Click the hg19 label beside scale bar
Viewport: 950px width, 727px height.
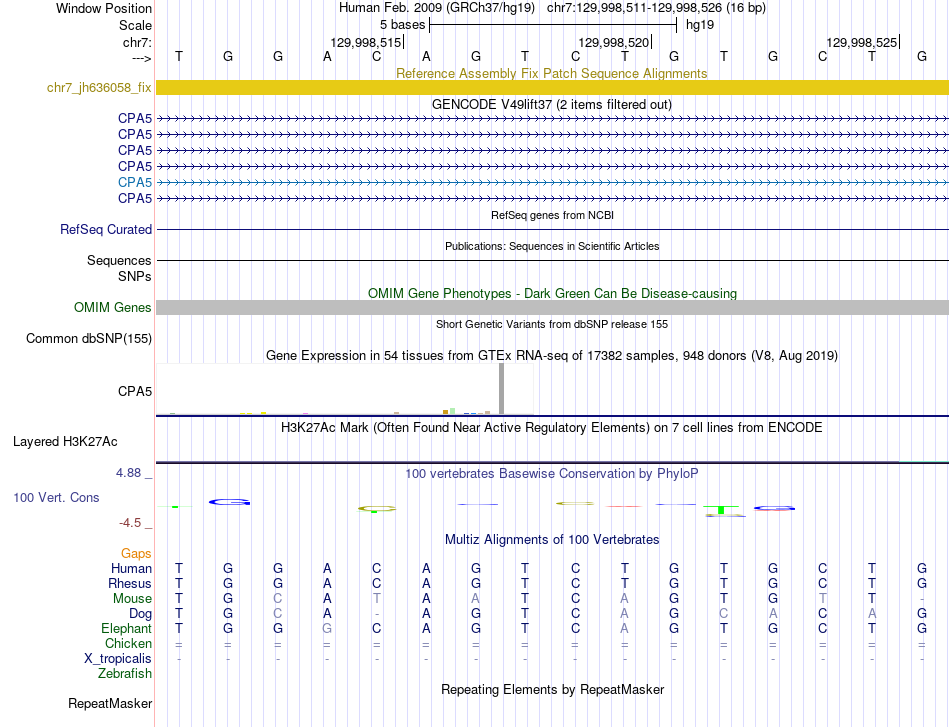tap(700, 25)
